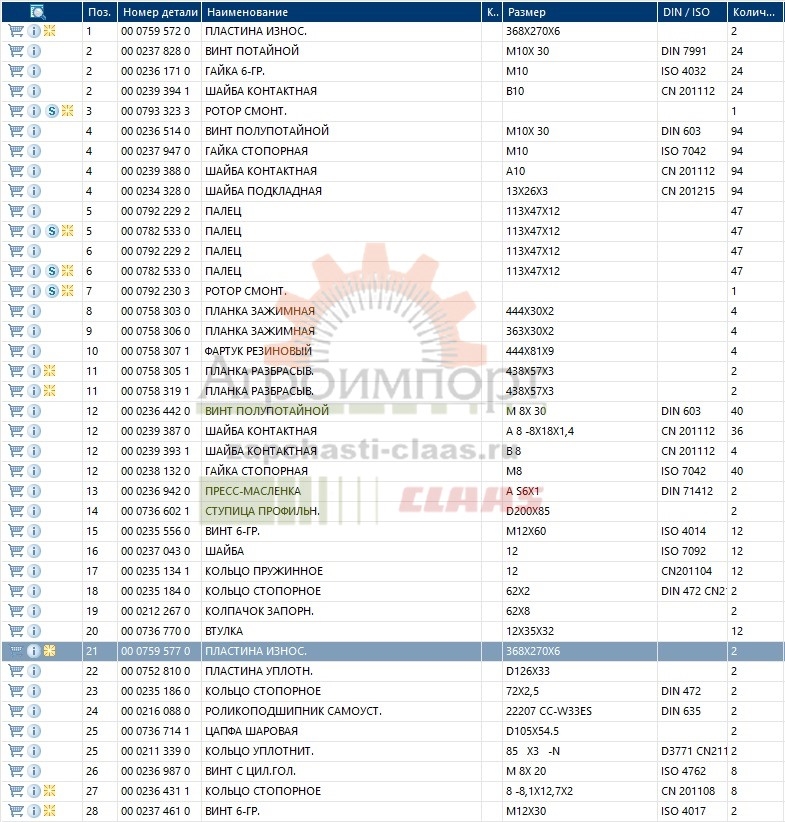This screenshot has width=785, height=822.
Task: Add part 00 0235 184 0 to cart
Action: tap(16, 591)
